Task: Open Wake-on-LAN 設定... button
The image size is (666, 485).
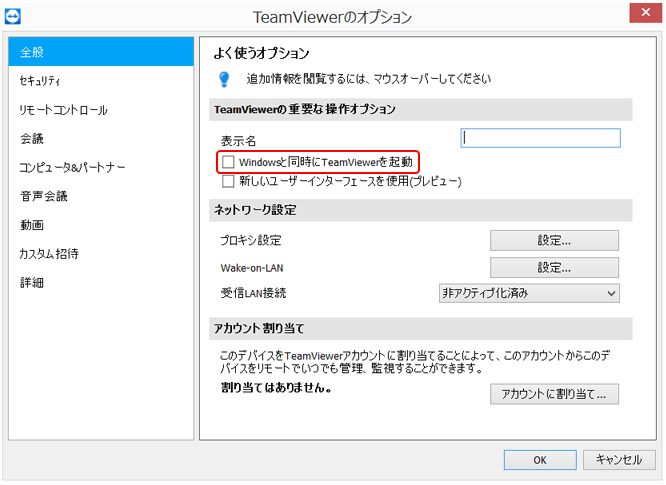Action: point(554,267)
